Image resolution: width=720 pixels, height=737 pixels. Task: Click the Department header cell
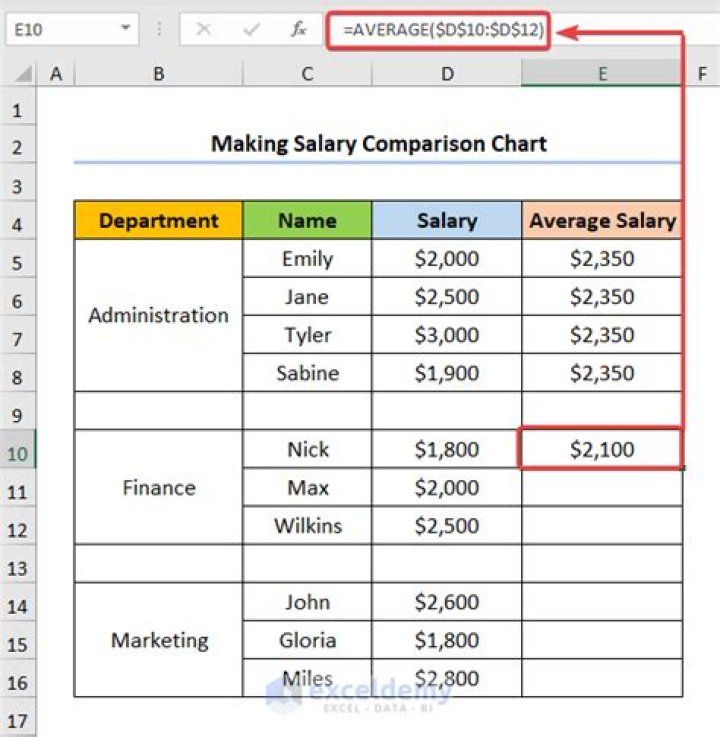[158, 221]
